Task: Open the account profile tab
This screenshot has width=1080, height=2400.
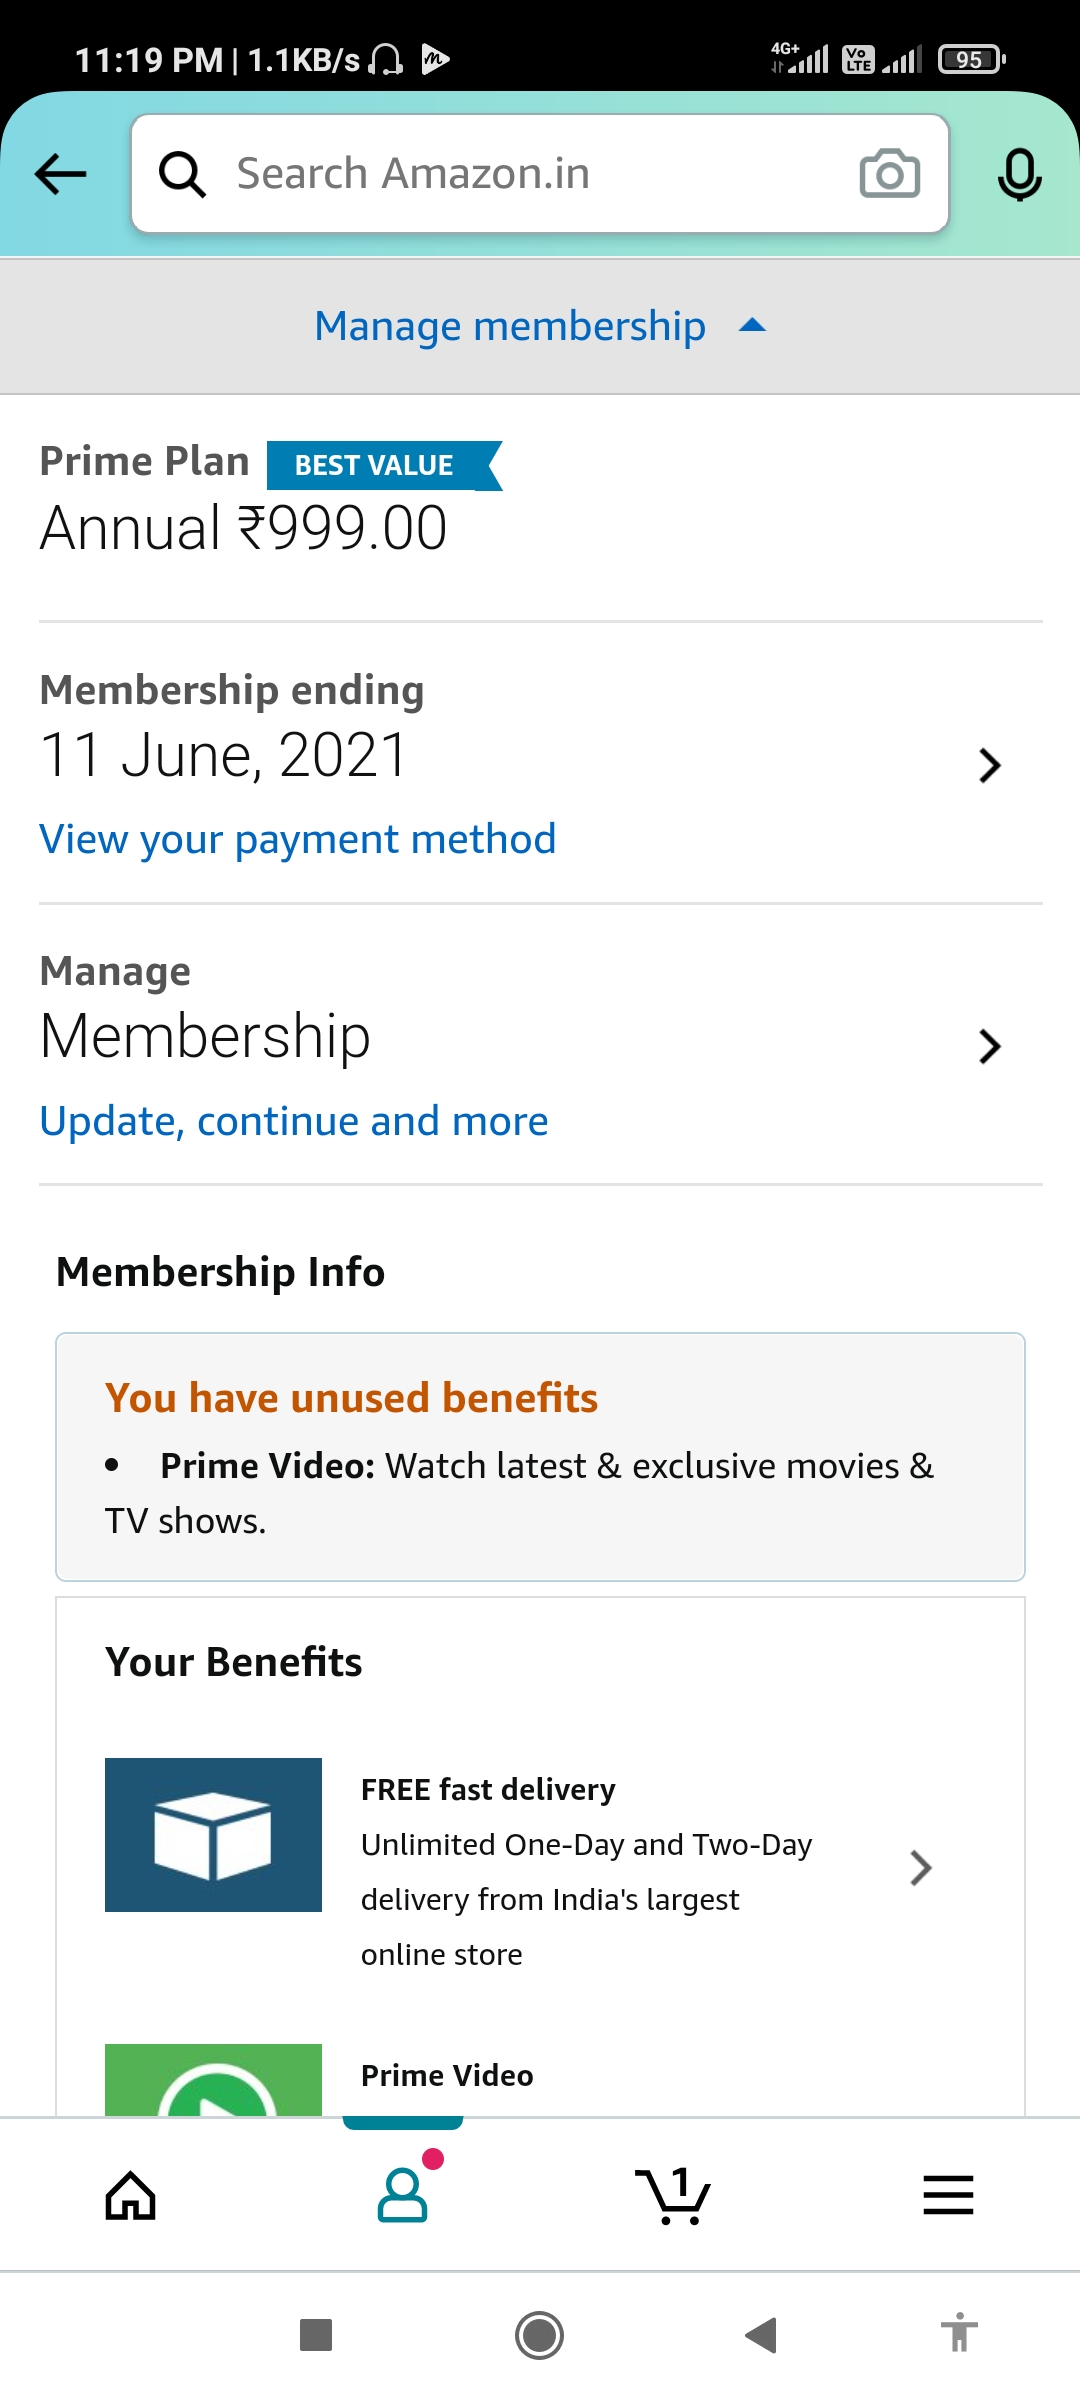Action: coord(403,2194)
